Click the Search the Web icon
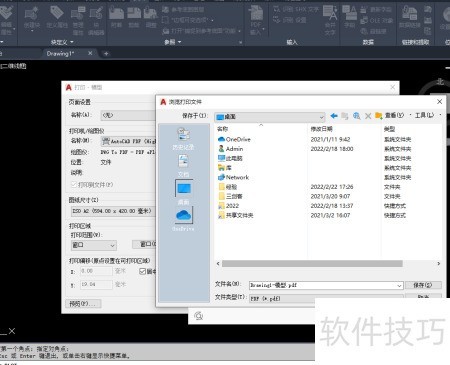 356,116
